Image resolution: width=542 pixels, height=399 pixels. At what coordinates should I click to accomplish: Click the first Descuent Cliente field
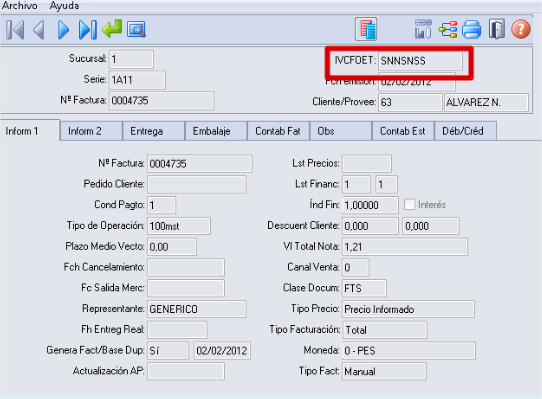click(x=370, y=226)
